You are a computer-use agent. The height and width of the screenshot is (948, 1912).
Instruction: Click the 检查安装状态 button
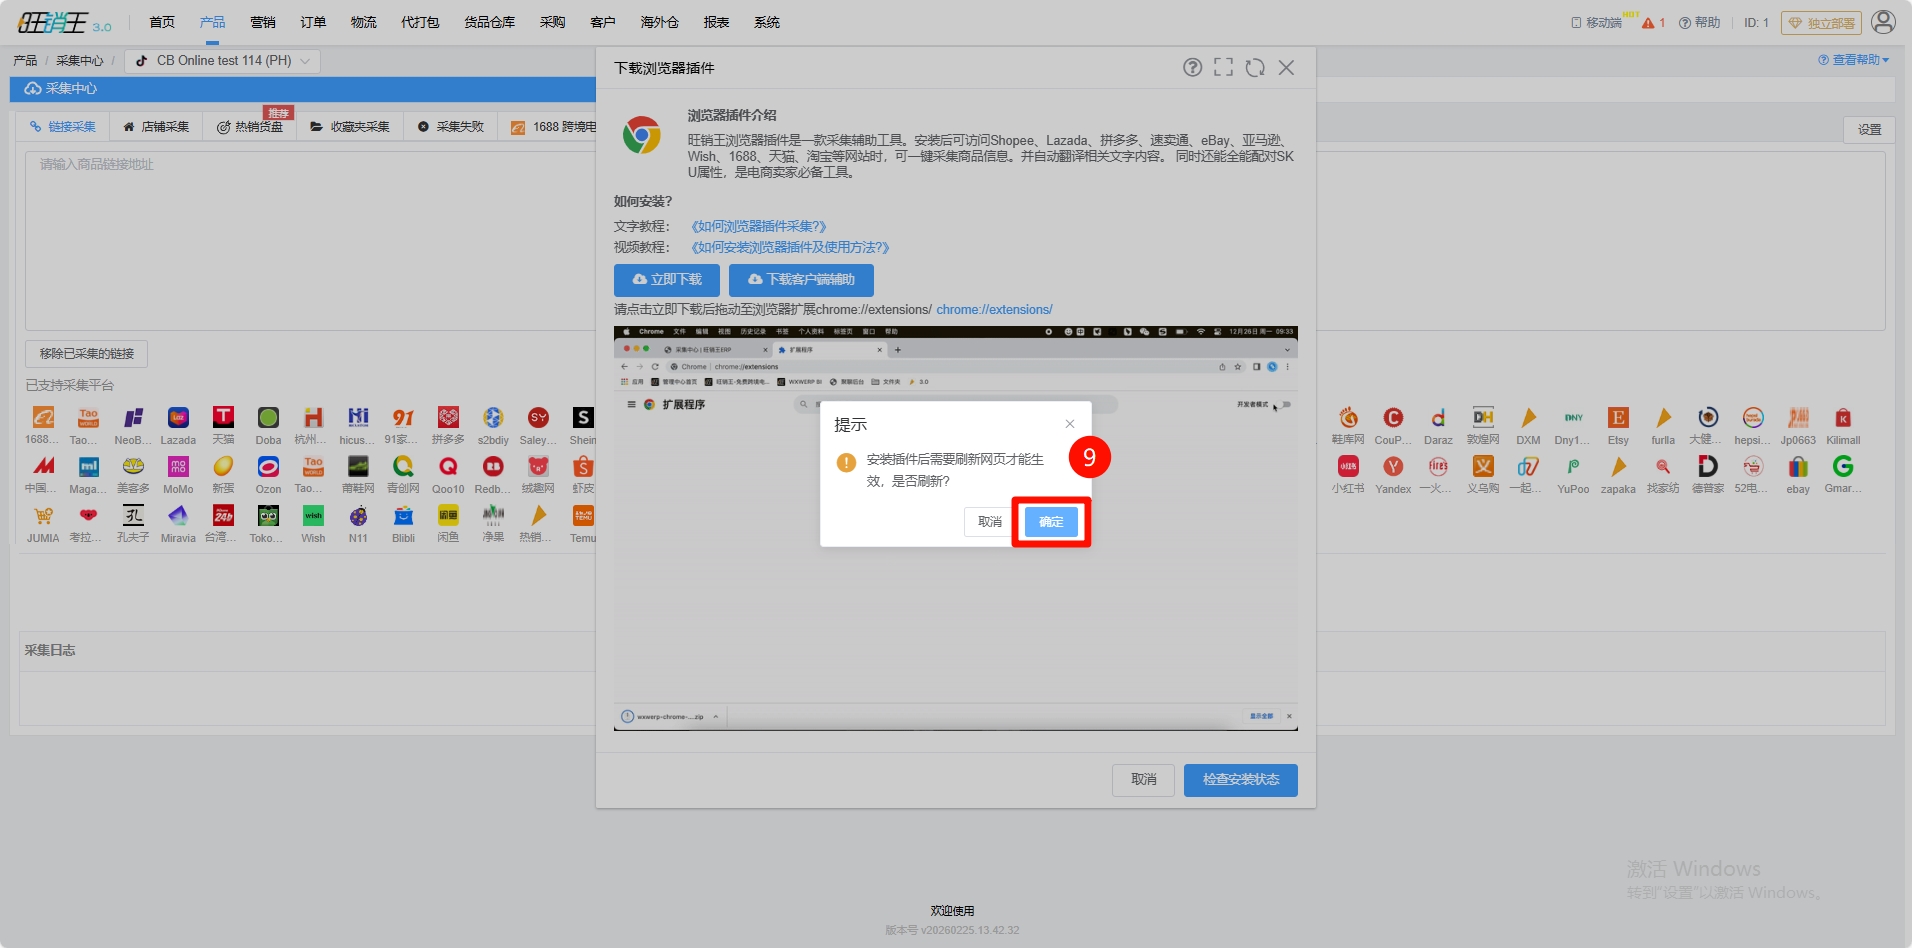1240,780
